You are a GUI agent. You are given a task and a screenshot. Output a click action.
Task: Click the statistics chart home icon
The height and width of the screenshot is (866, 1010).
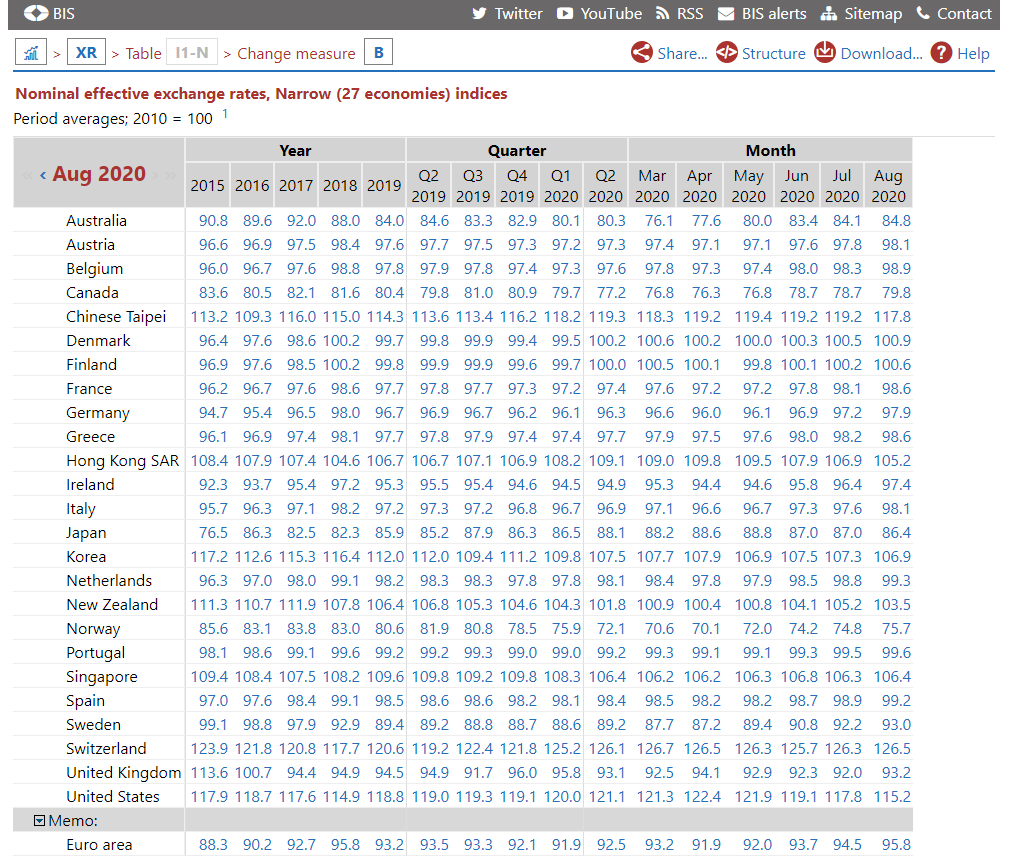[31, 53]
